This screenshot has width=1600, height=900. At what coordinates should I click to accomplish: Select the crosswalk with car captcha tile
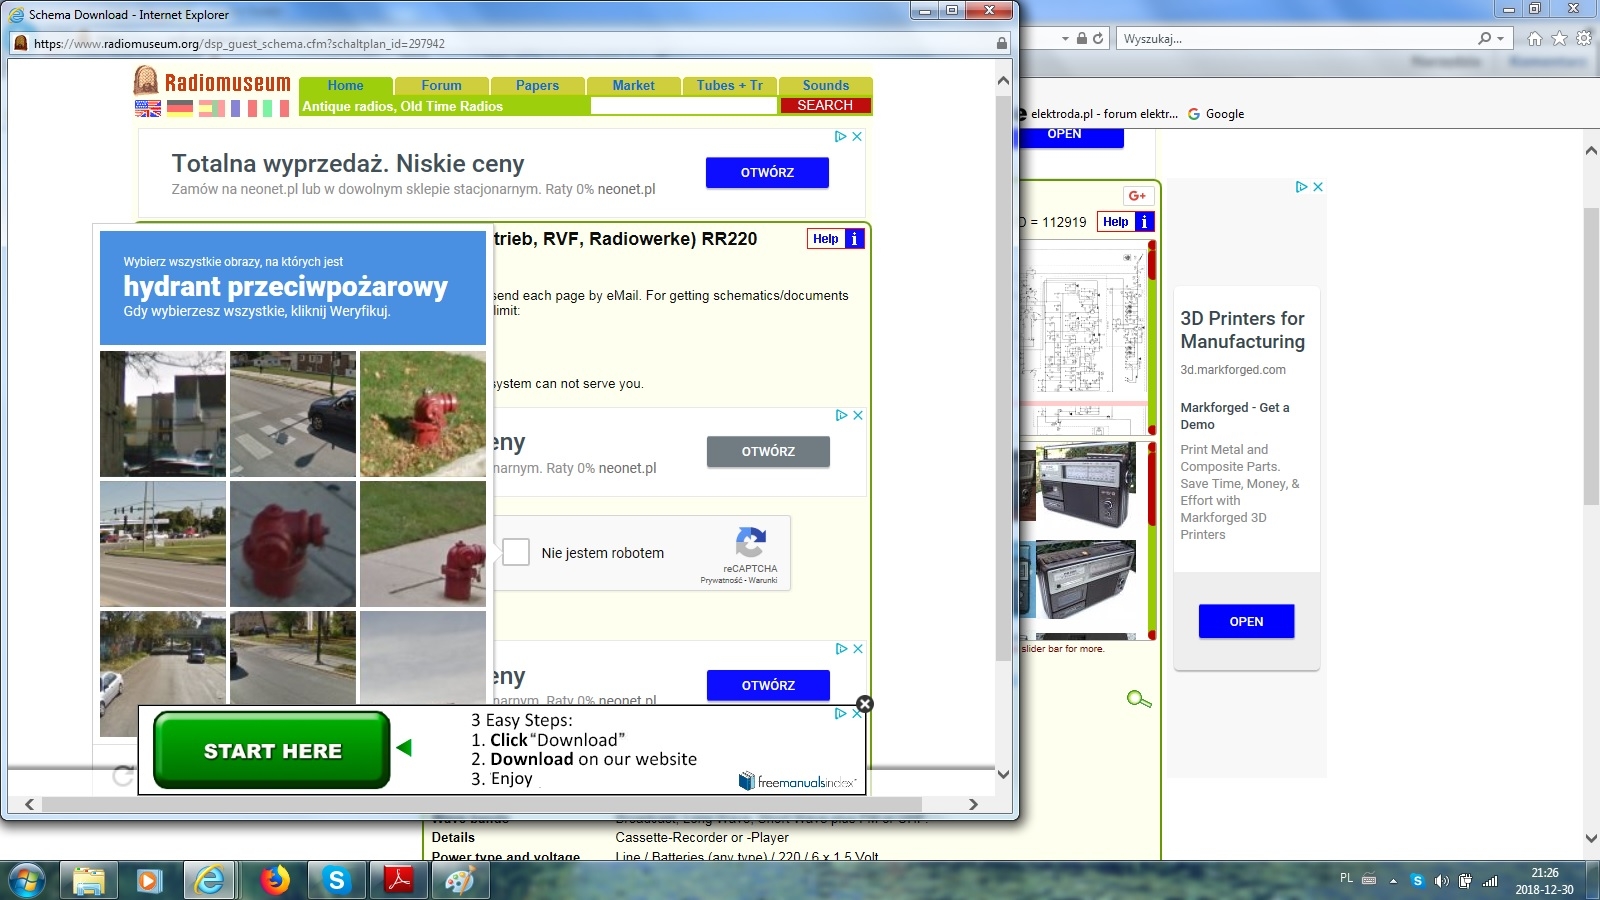(x=293, y=414)
